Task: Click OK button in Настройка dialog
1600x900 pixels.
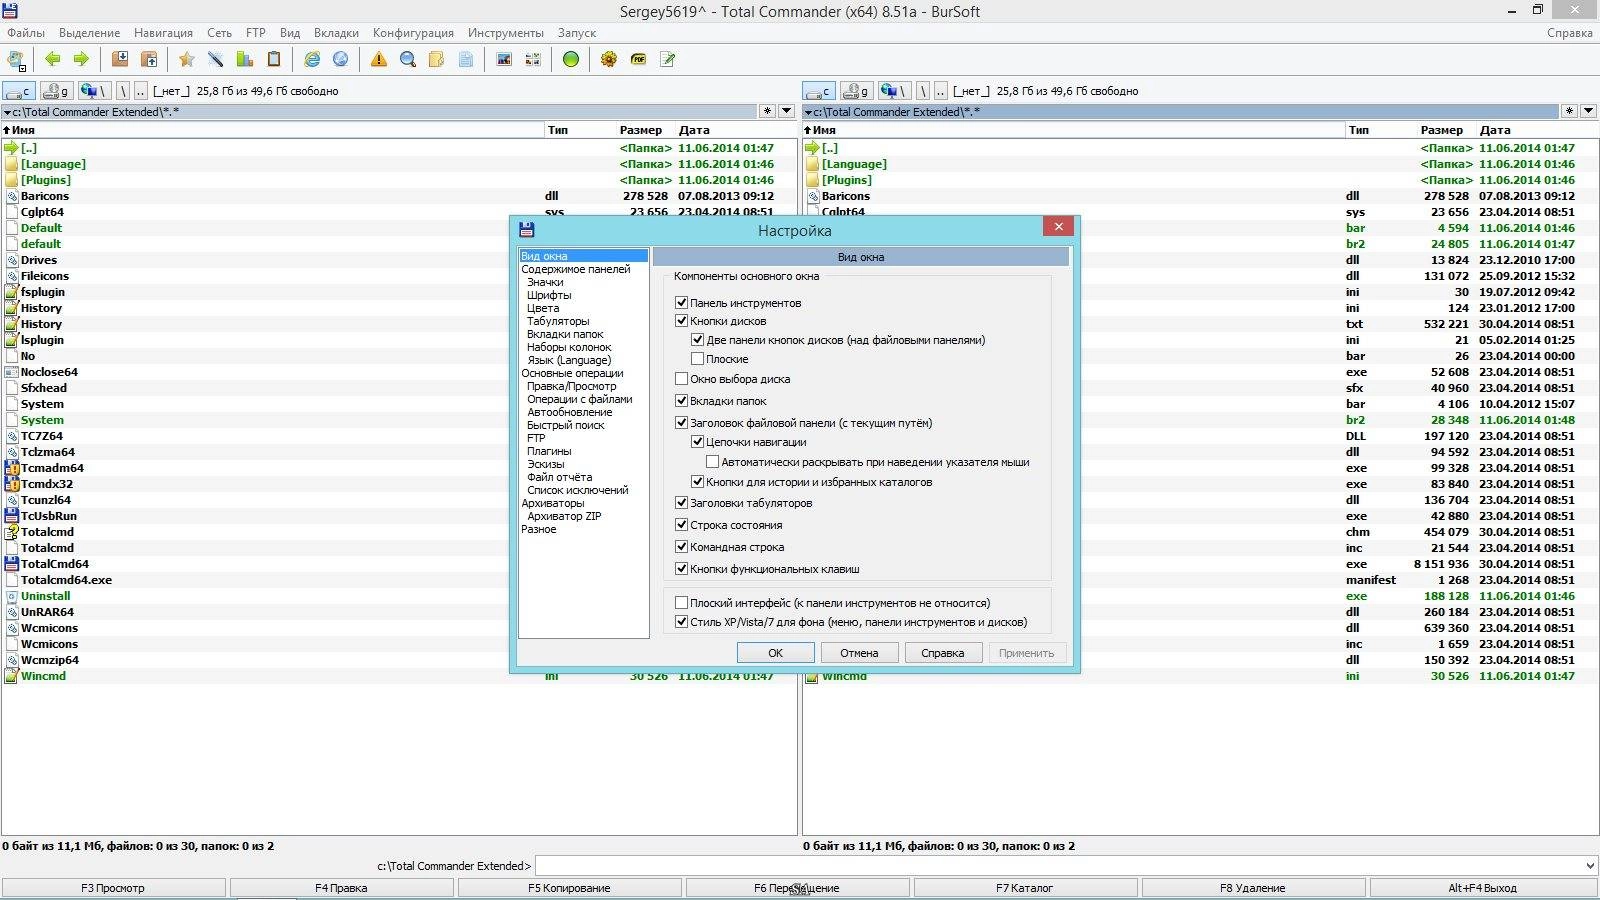Action: (775, 653)
